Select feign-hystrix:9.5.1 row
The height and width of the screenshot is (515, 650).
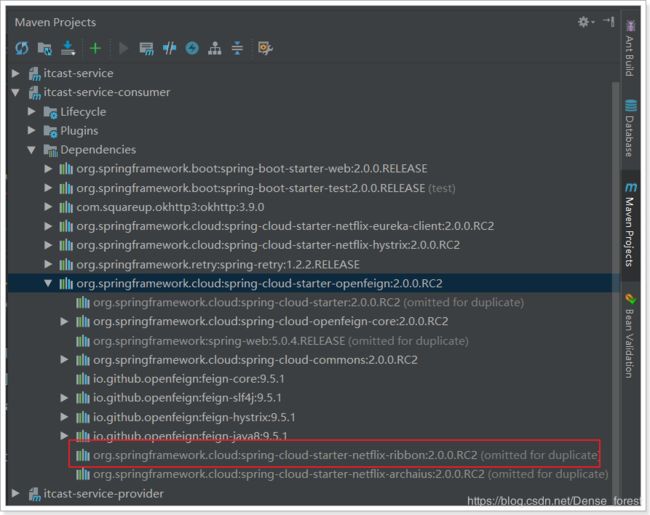[x=309, y=417]
